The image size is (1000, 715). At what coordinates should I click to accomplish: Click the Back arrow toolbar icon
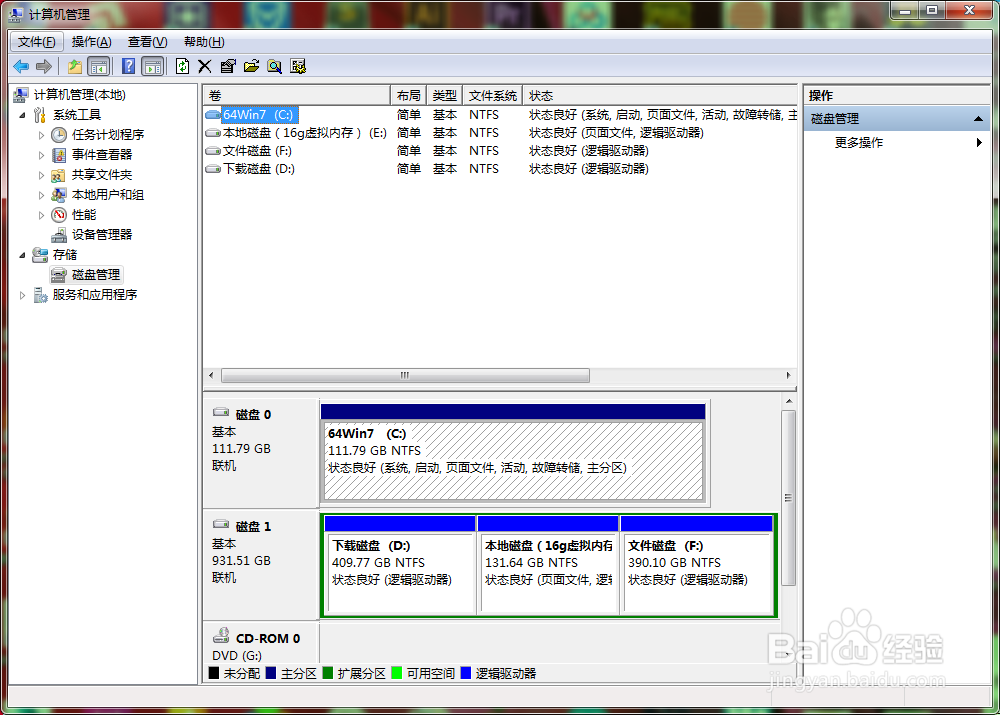[21, 66]
